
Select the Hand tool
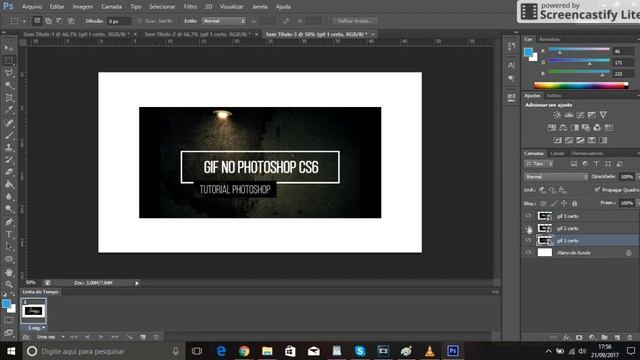point(9,272)
